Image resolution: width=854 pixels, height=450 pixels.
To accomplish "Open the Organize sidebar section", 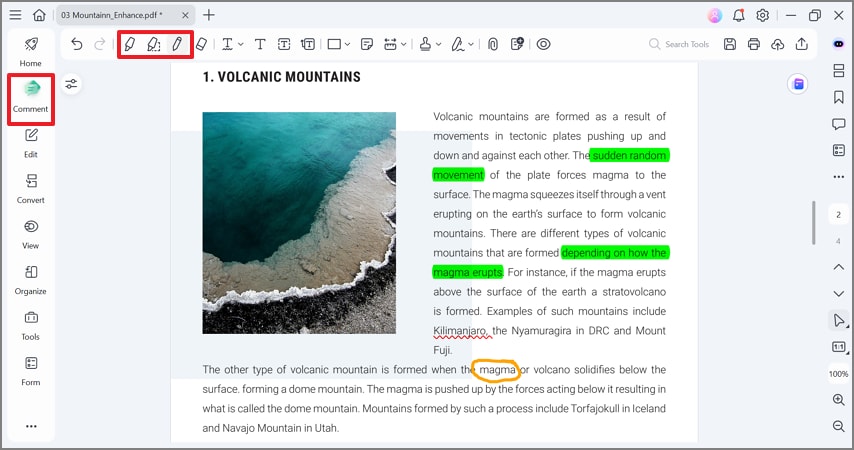I will 30,280.
